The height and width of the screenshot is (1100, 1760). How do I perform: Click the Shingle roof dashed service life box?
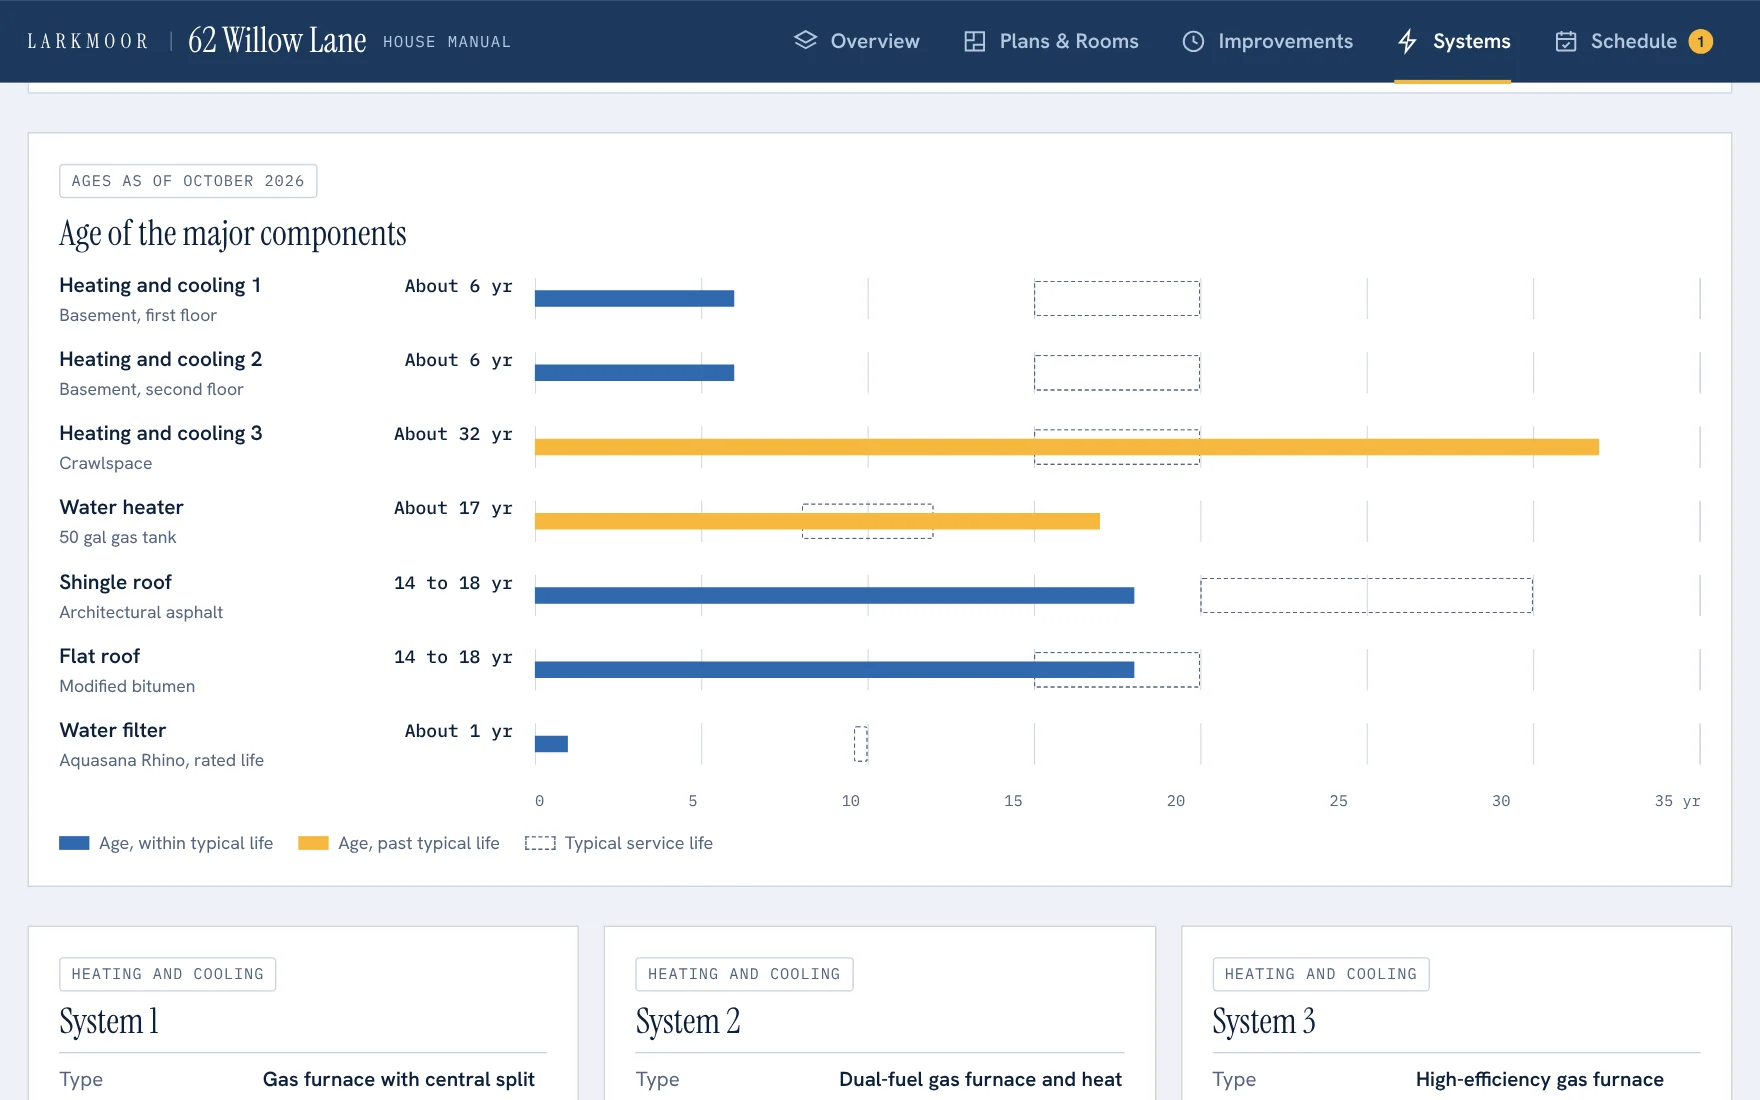[x=1366, y=595]
